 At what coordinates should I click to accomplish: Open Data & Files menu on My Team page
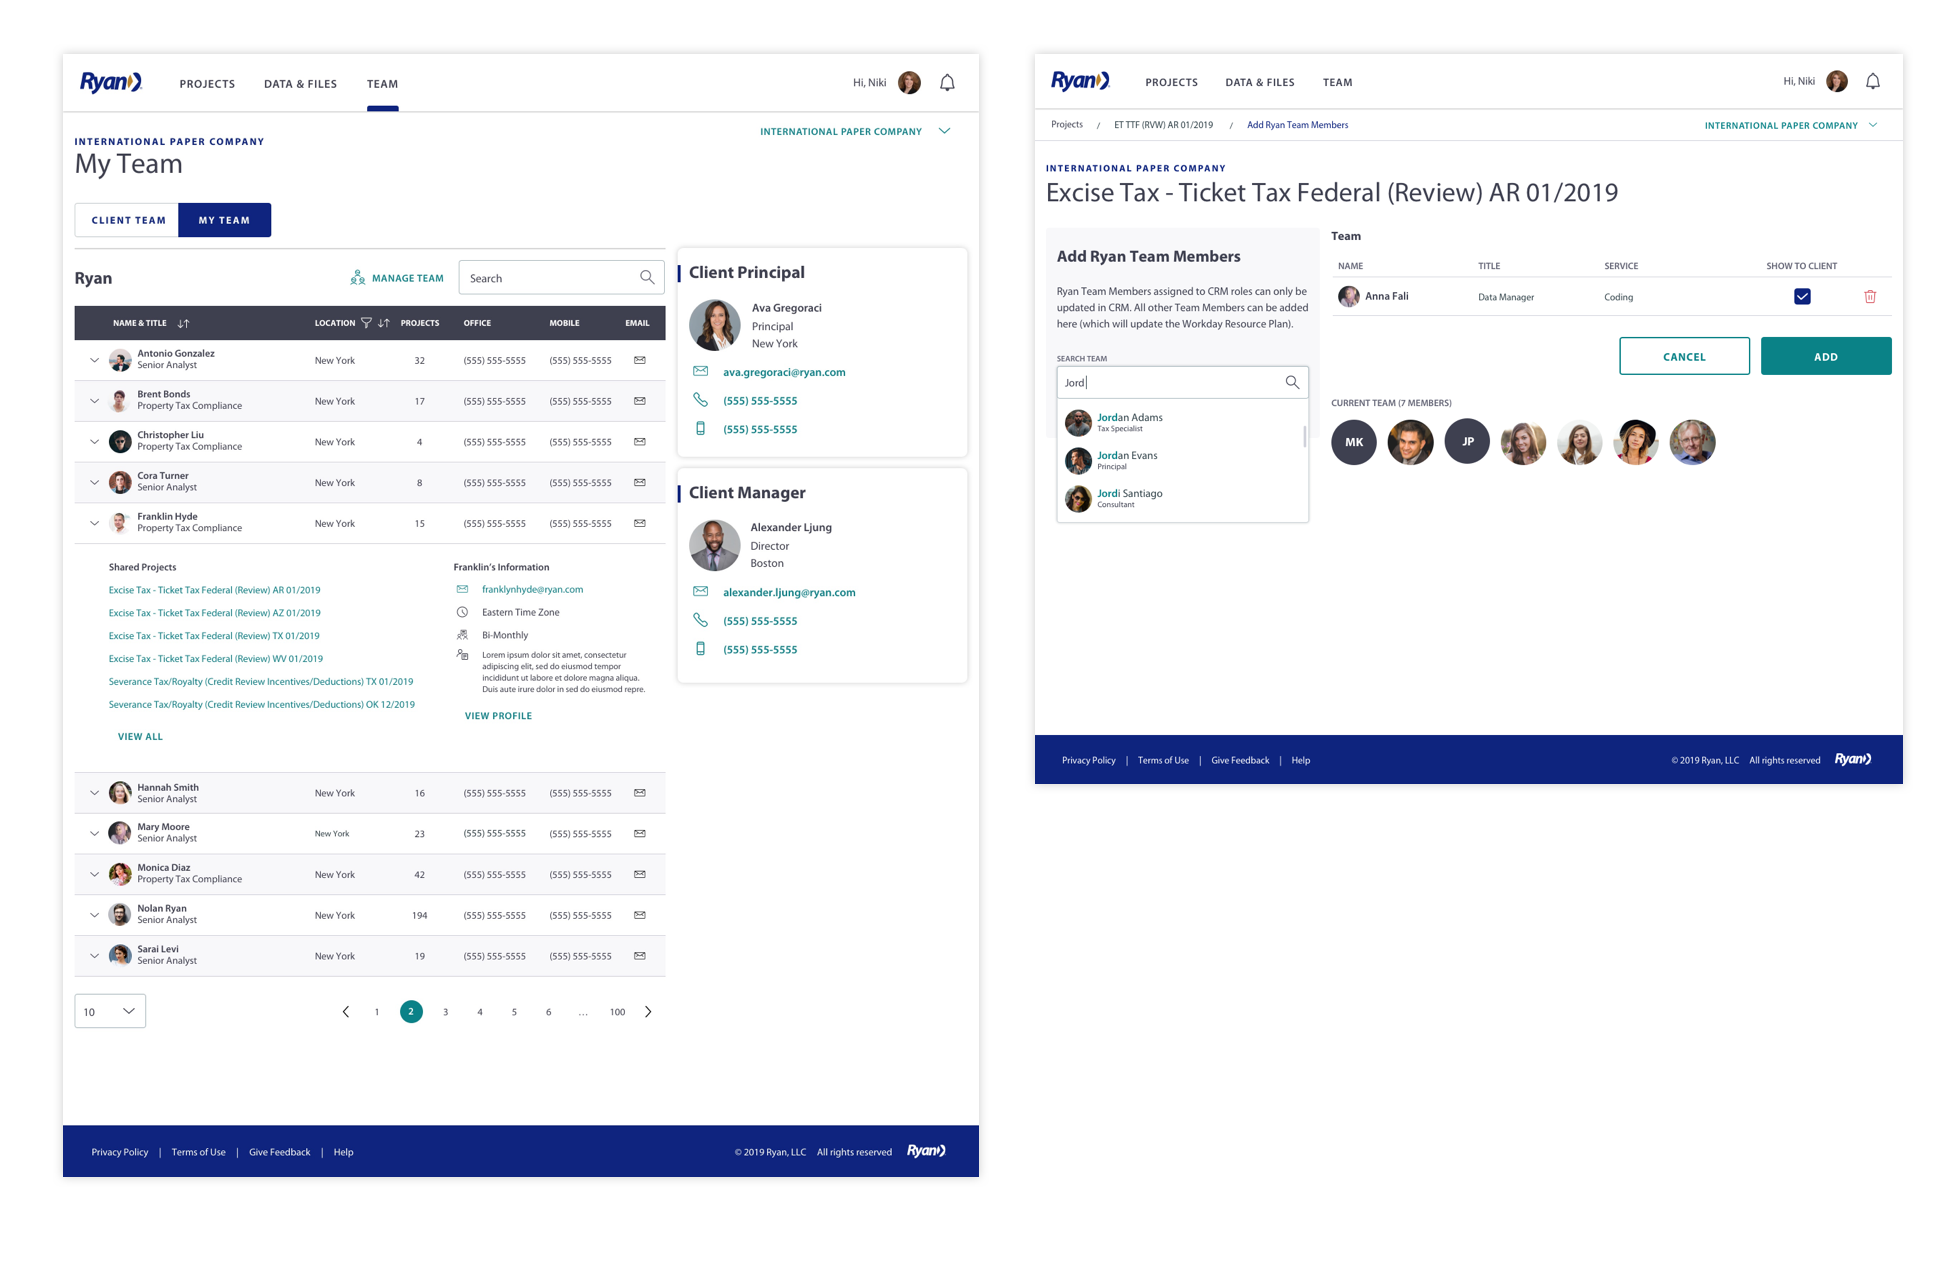pyautogui.click(x=300, y=84)
